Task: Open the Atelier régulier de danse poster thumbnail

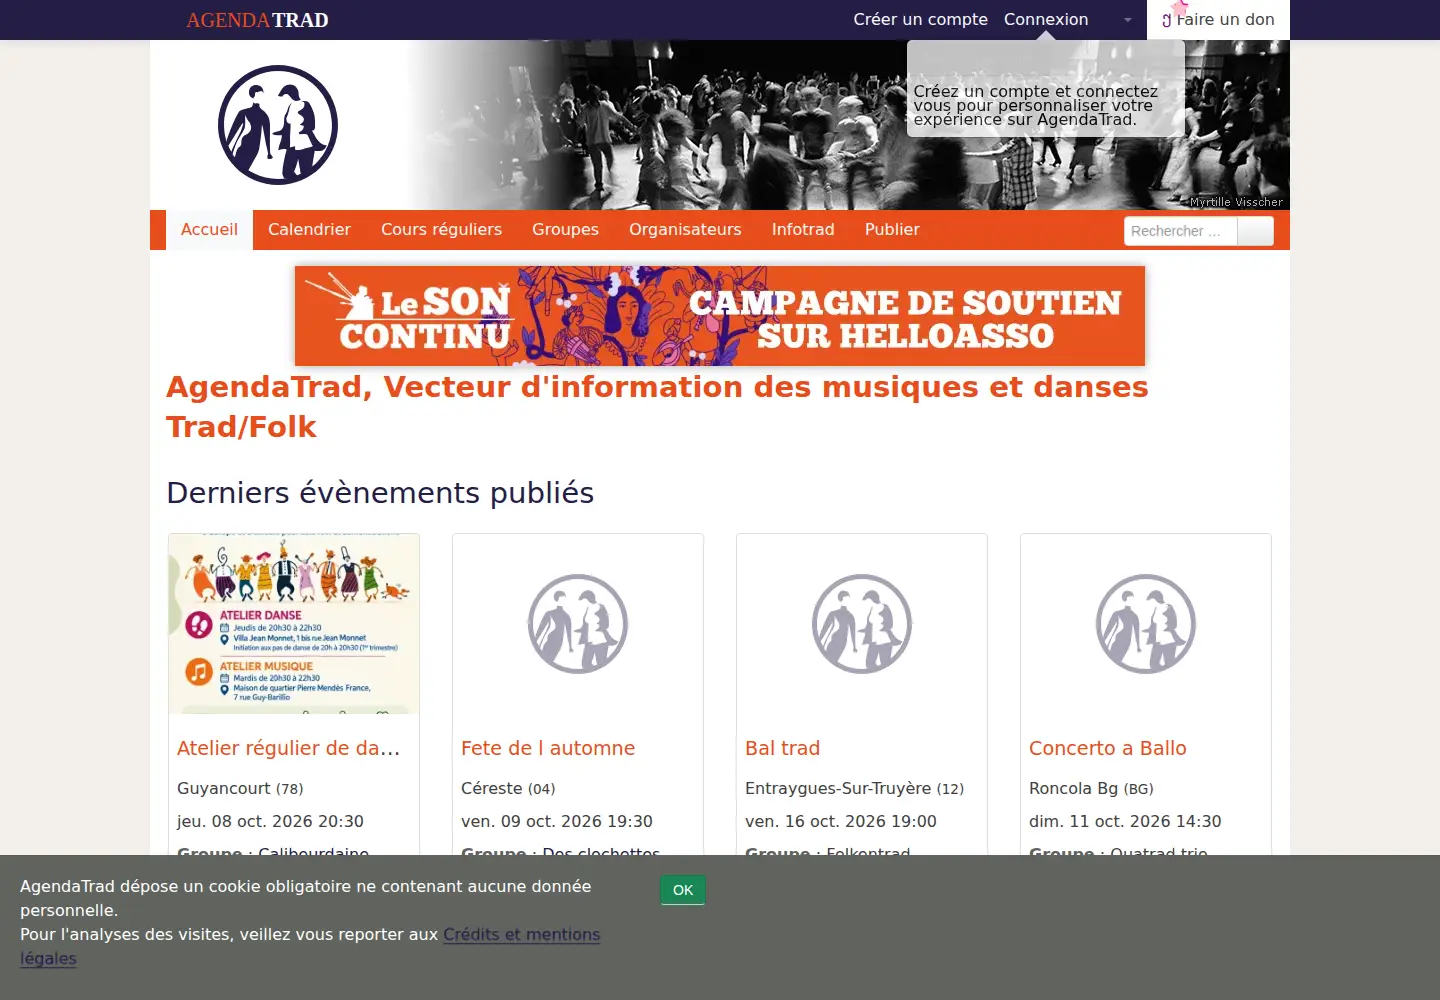Action: pos(294,624)
